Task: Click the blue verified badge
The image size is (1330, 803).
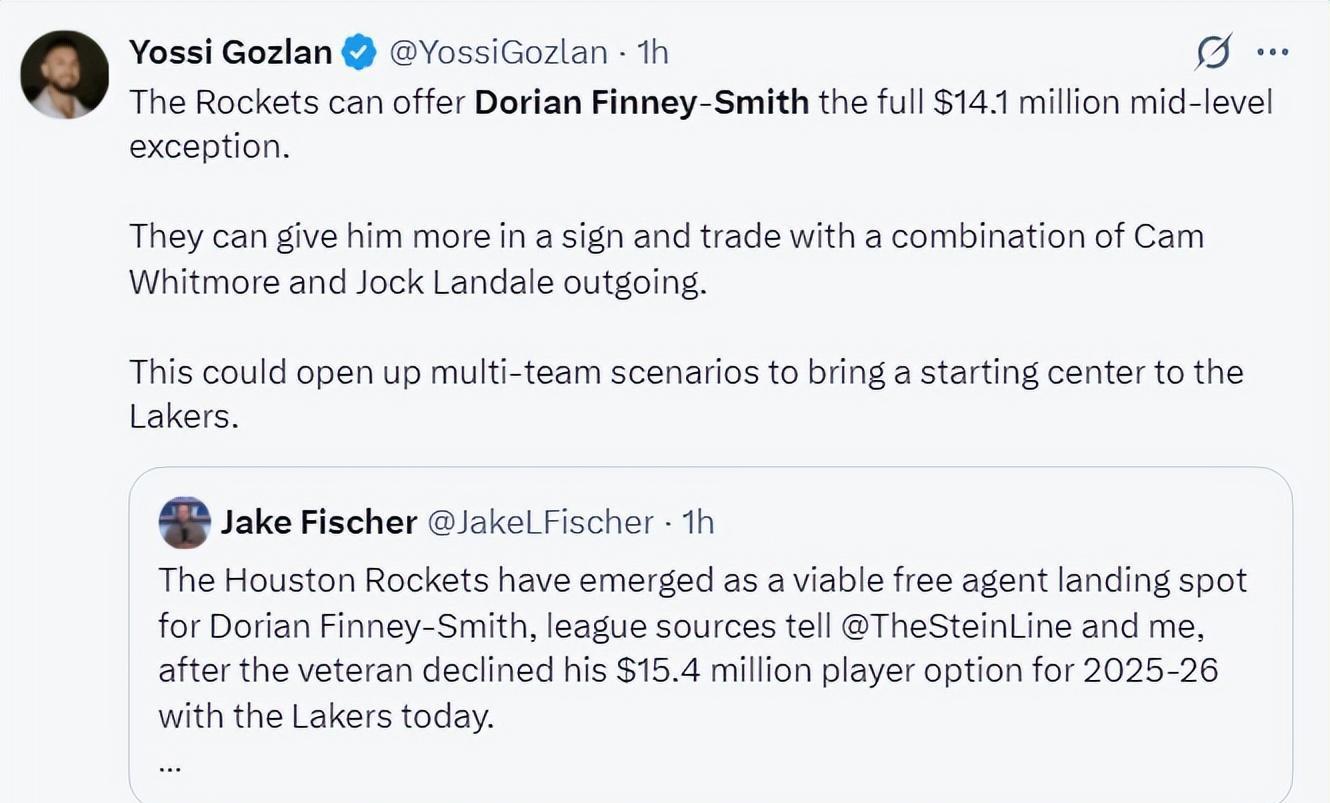Action: coord(359,52)
